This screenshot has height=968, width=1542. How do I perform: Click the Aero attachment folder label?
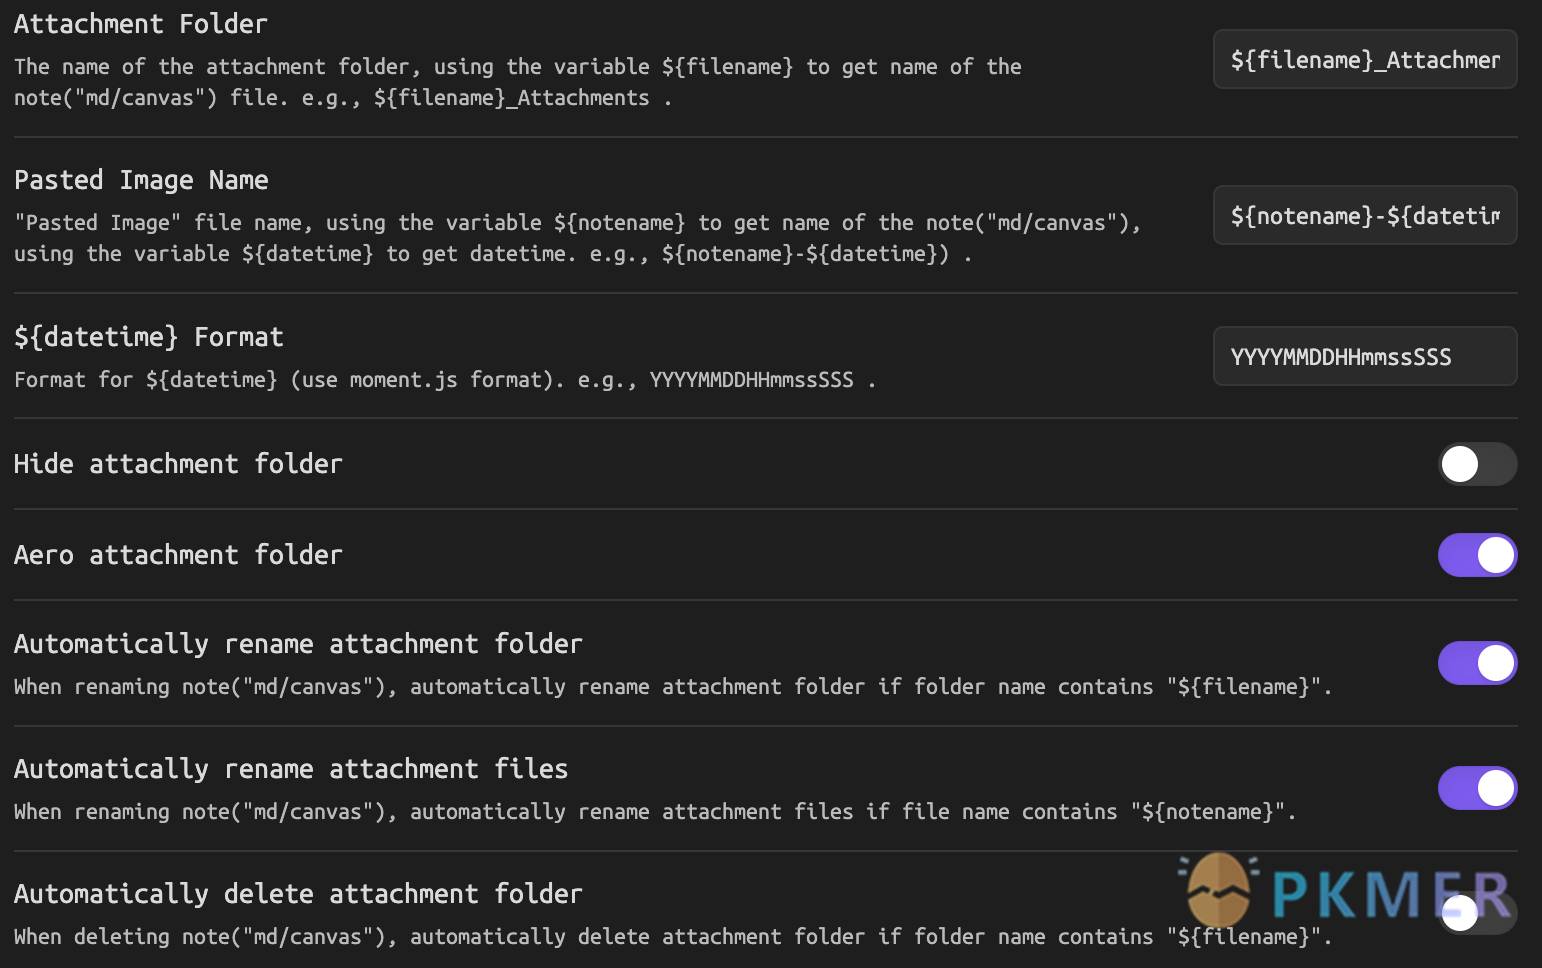[x=177, y=555]
